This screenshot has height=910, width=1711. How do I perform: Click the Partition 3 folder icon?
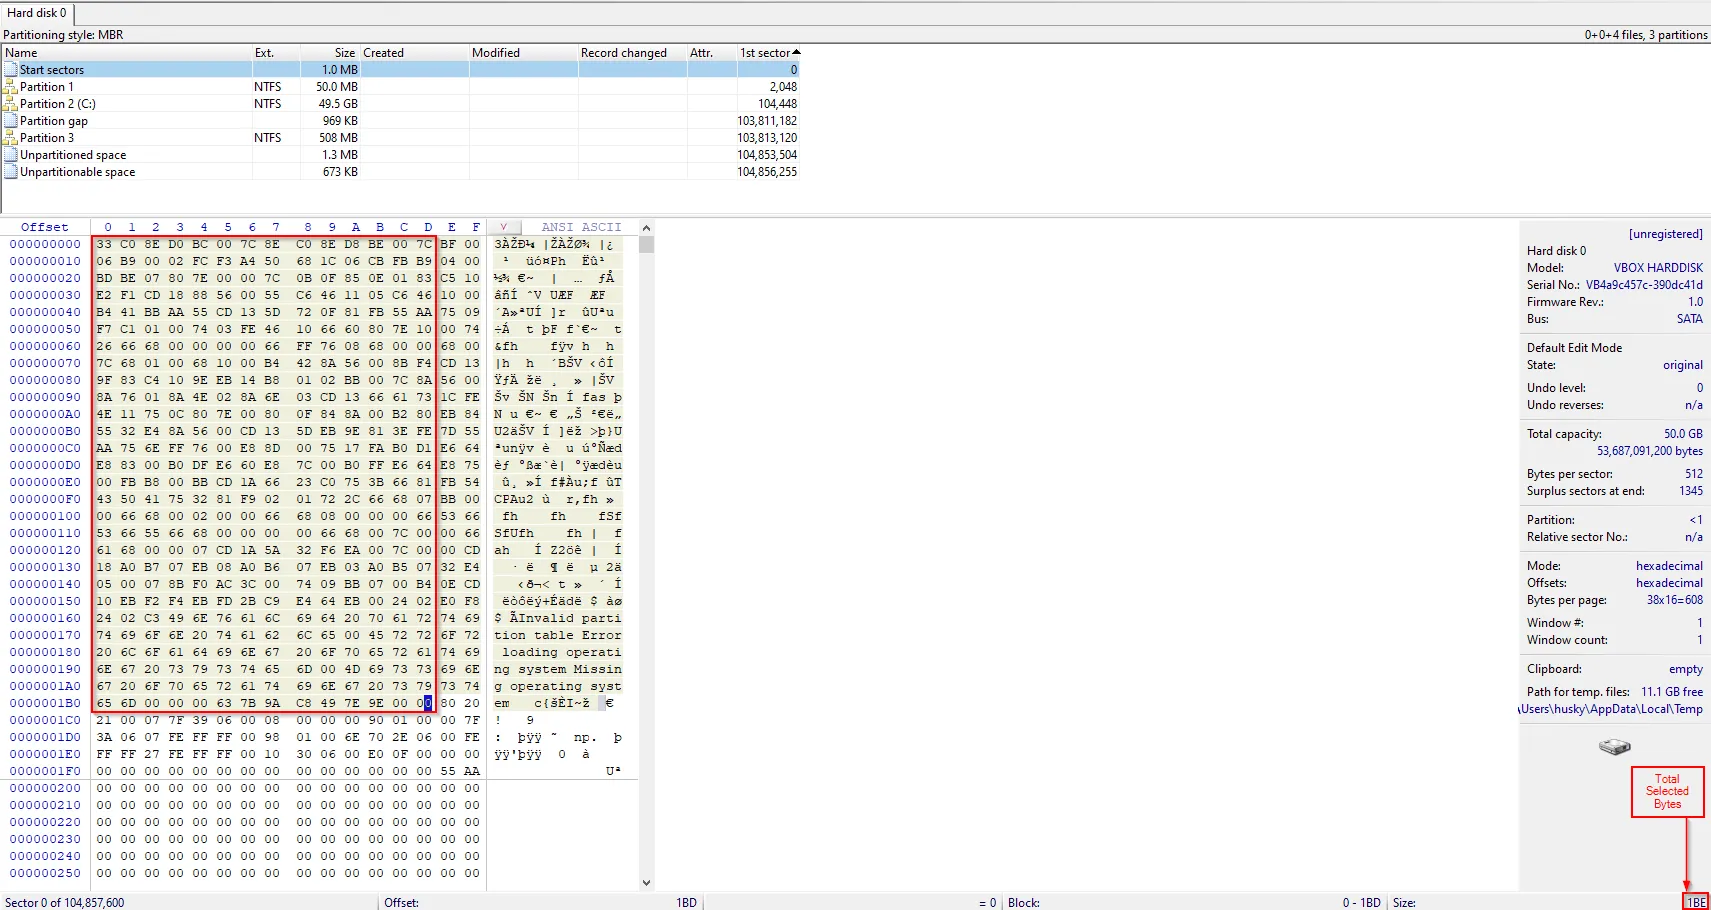coord(11,138)
